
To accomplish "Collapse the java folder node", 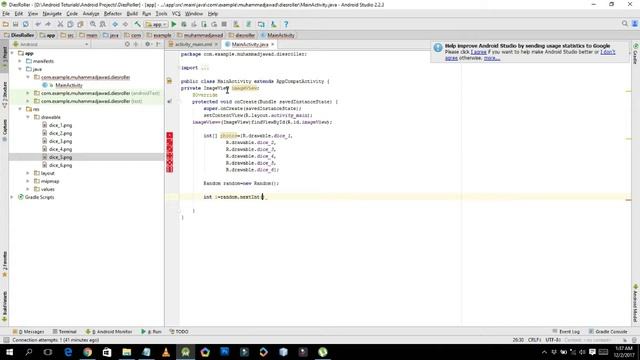I will pos(20,69).
